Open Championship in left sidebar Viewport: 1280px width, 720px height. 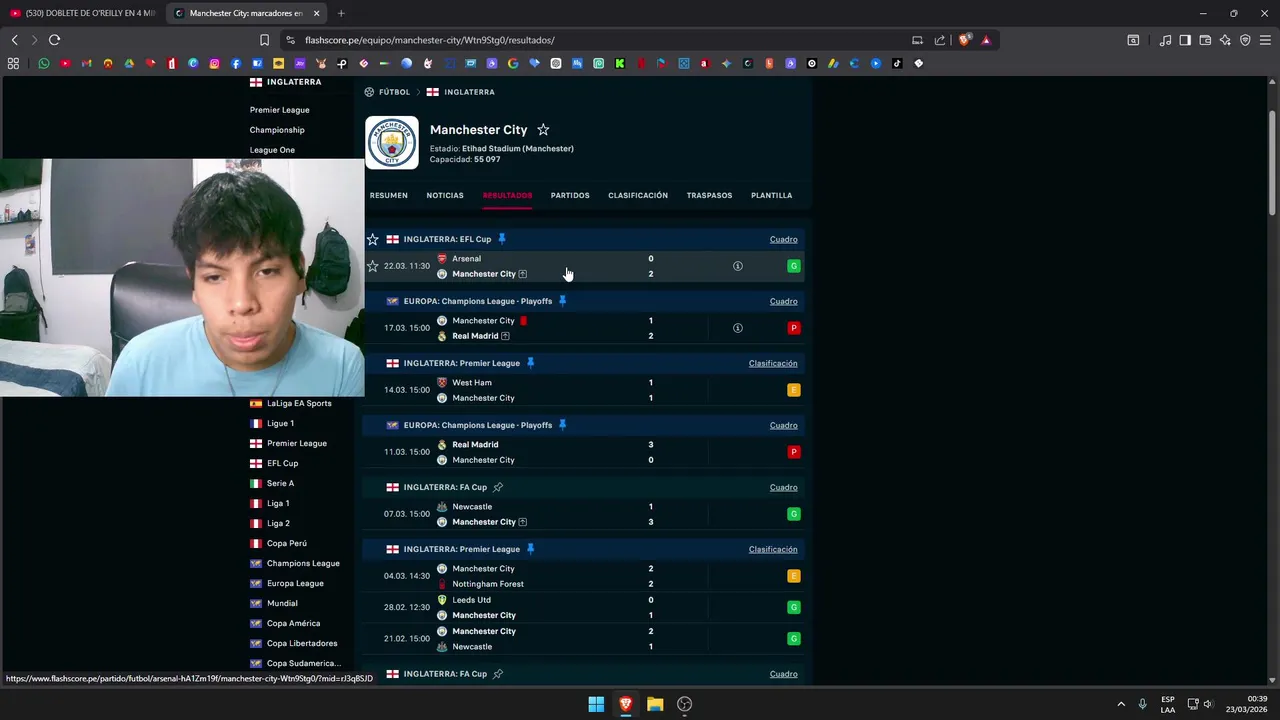tap(277, 130)
